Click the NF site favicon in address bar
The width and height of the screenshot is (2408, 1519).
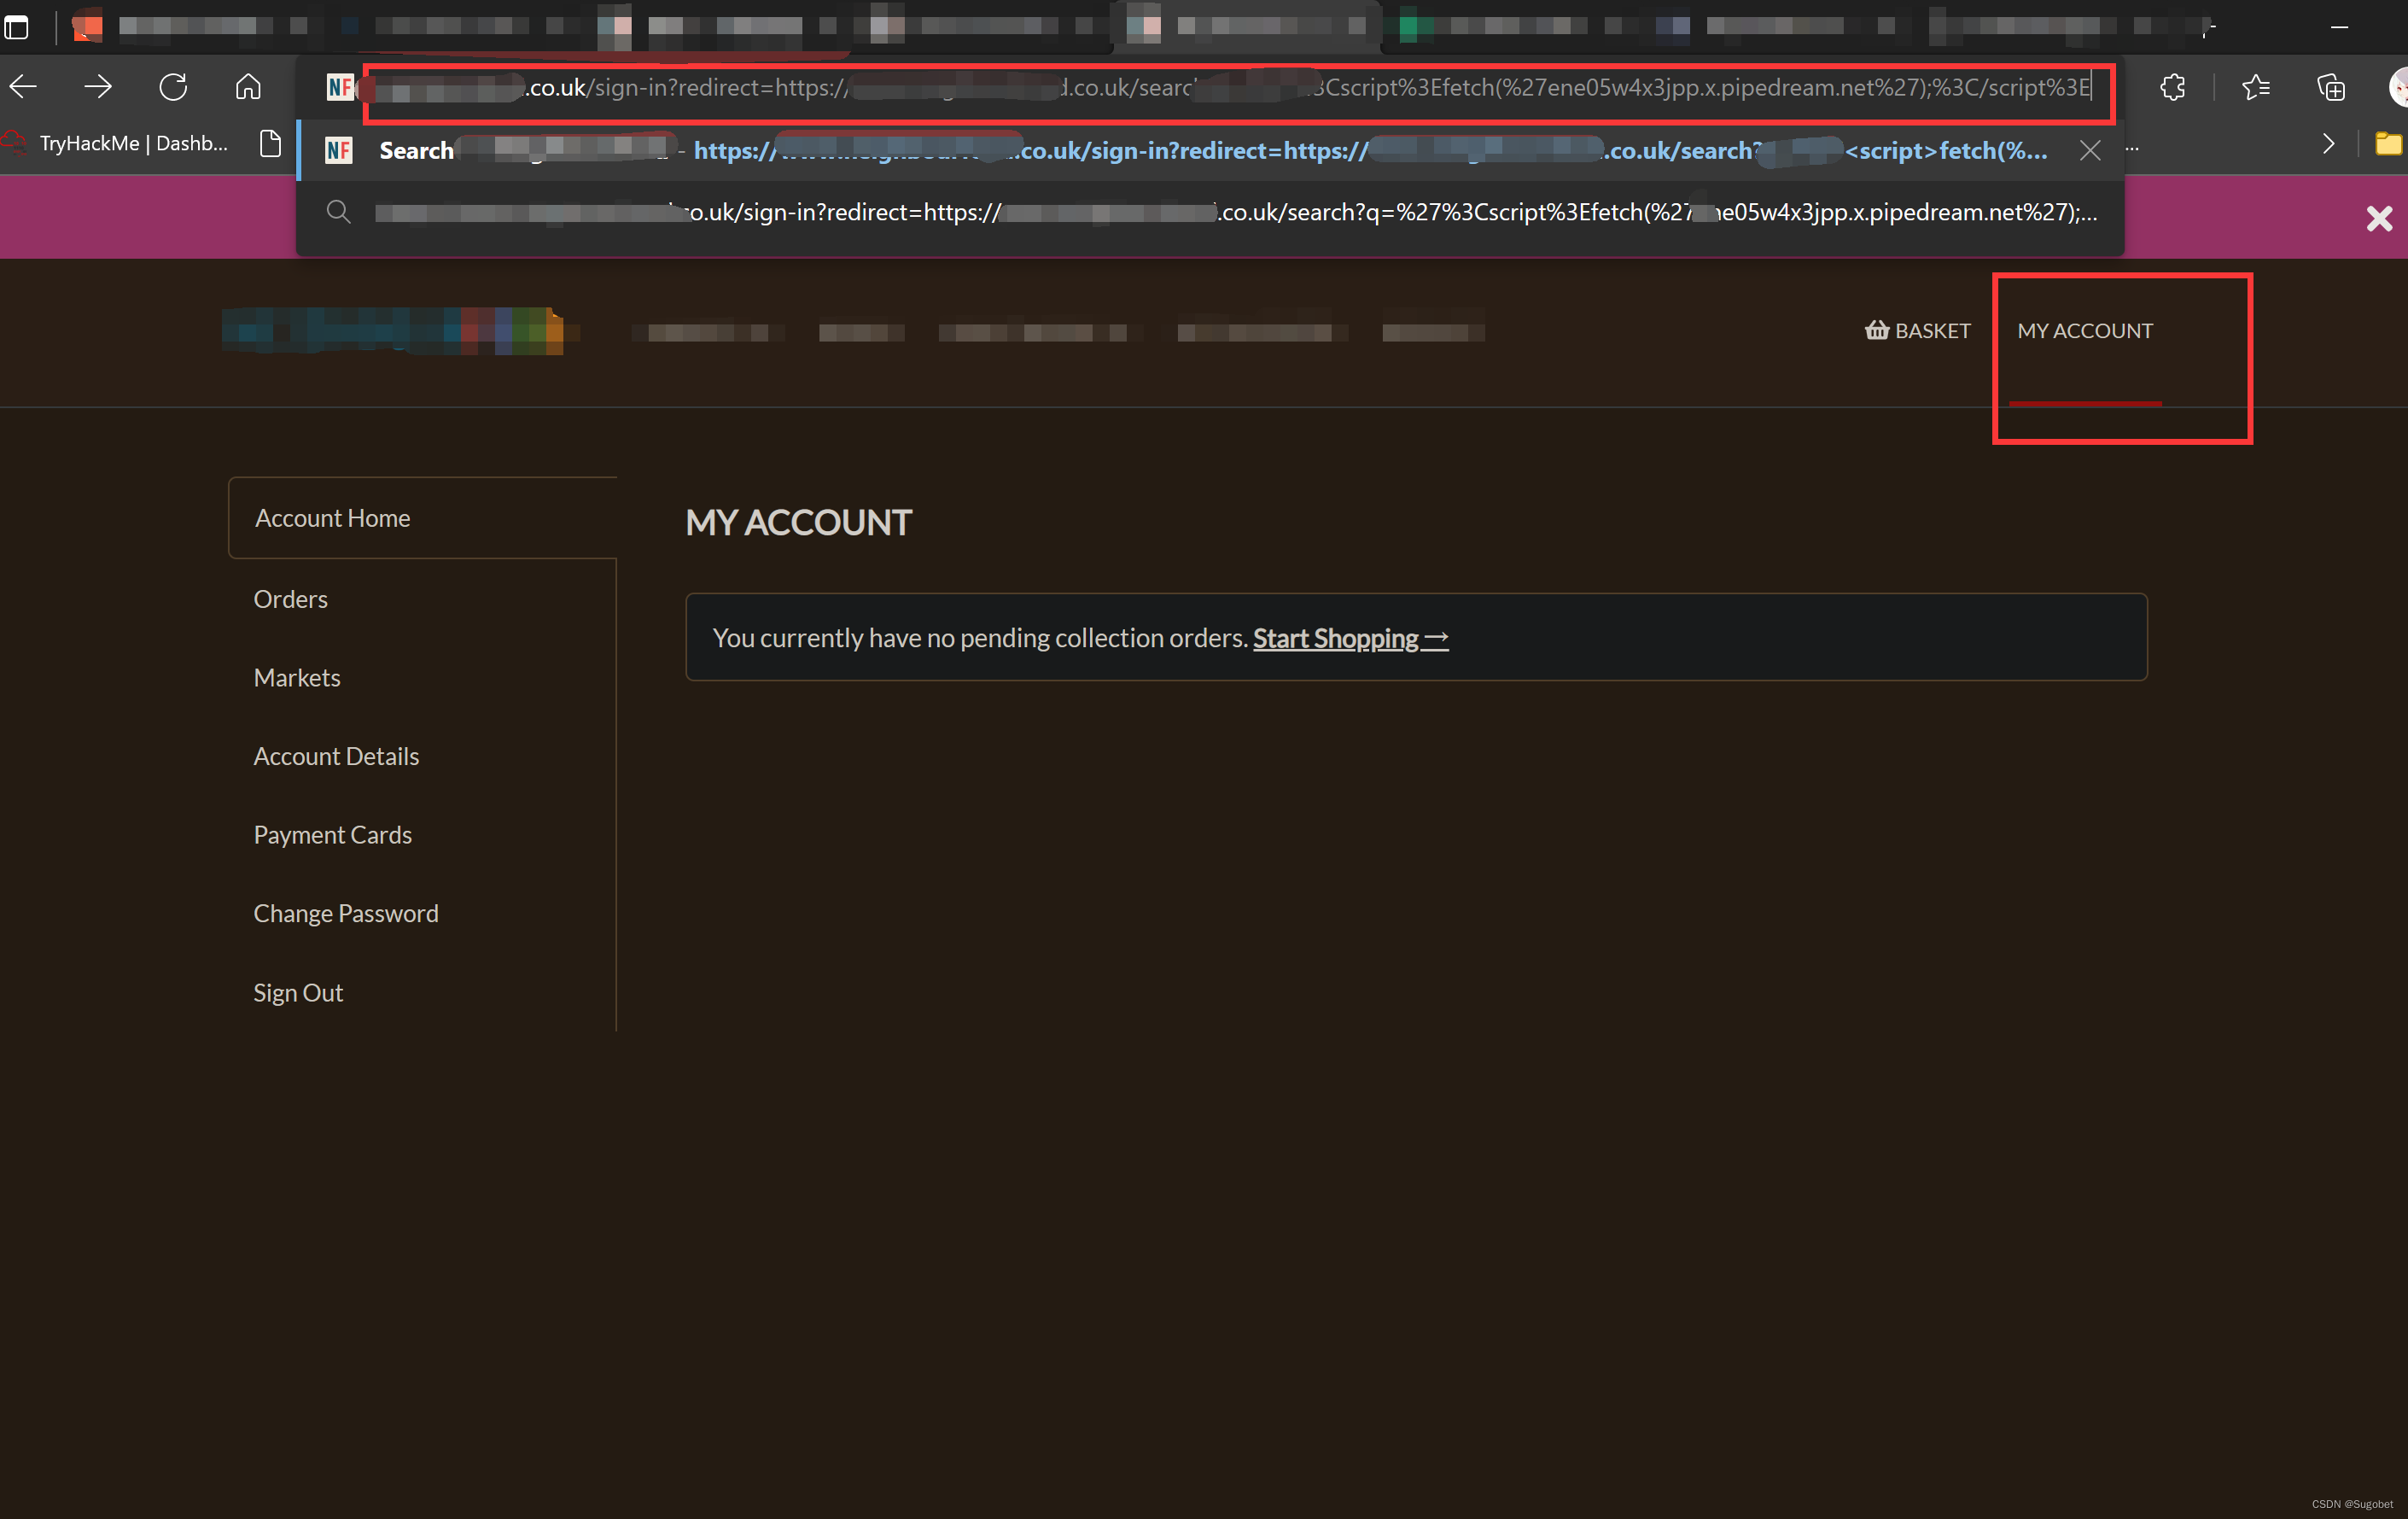340,87
